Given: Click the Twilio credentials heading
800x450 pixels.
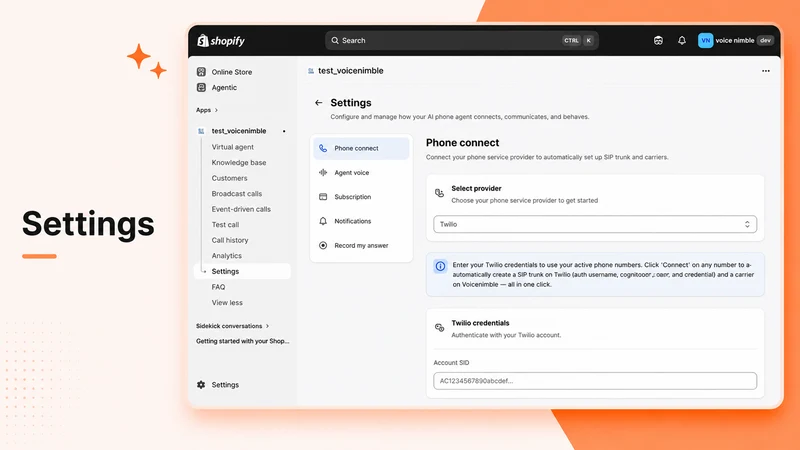Looking at the screenshot, I should point(480,323).
